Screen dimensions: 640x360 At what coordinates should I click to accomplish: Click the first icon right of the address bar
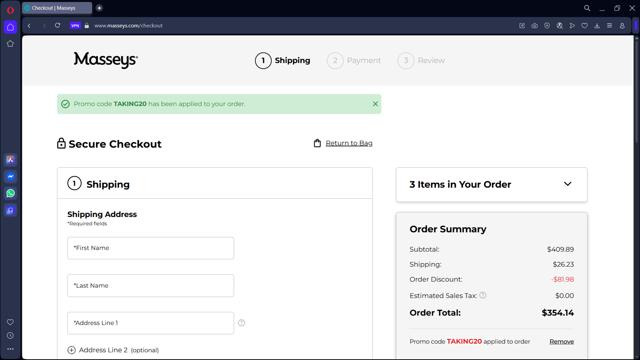click(522, 26)
